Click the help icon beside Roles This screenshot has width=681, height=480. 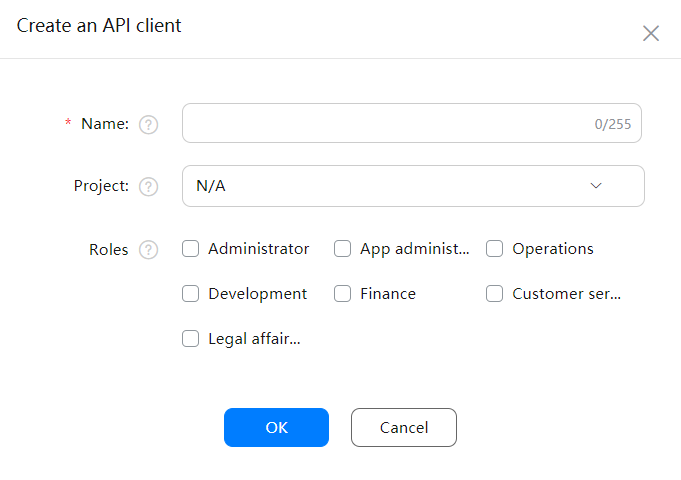149,250
